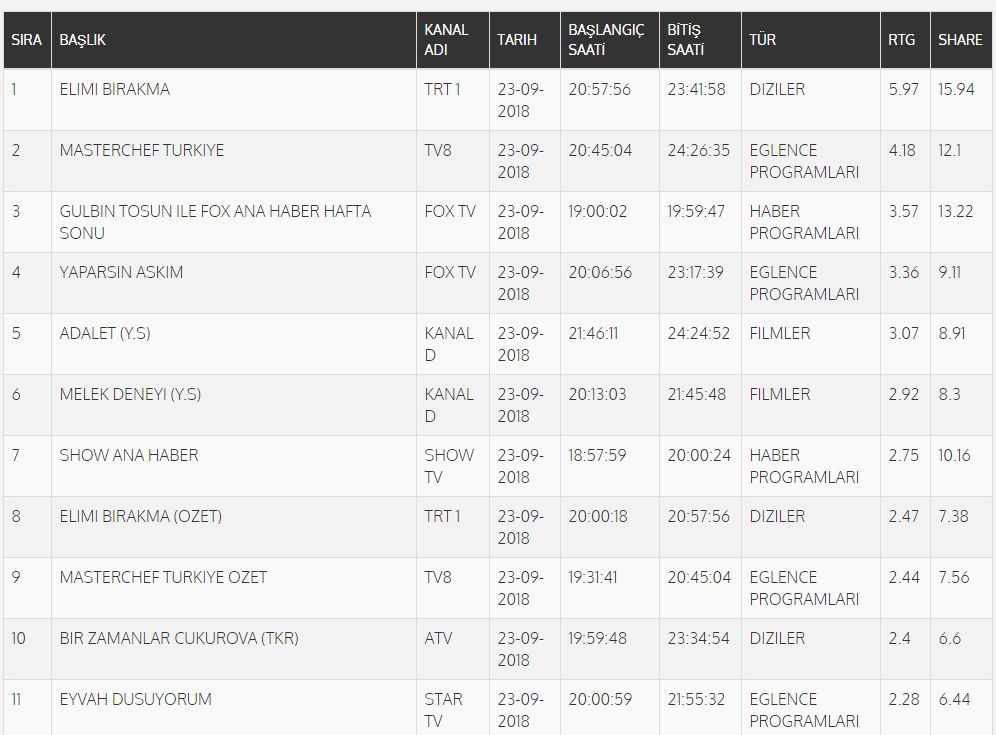Click the ADALET (Y.S) title
Screen dimensions: 996x735
tap(105, 334)
